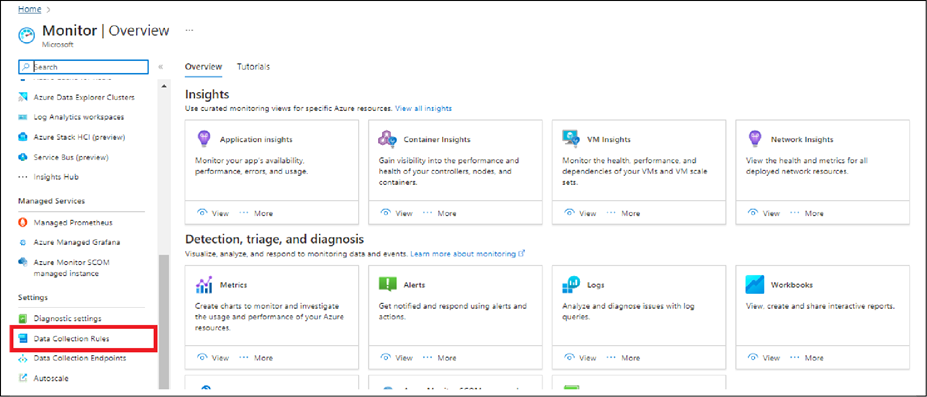This screenshot has height=397, width=927.
Task: Open Learn more about monitoring link
Action: tap(468, 253)
